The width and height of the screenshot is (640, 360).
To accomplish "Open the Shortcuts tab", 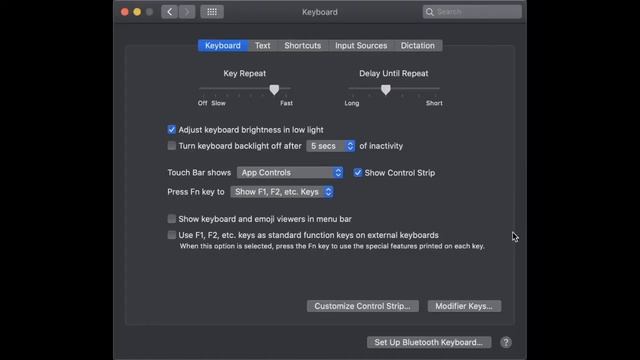I will [x=302, y=45].
